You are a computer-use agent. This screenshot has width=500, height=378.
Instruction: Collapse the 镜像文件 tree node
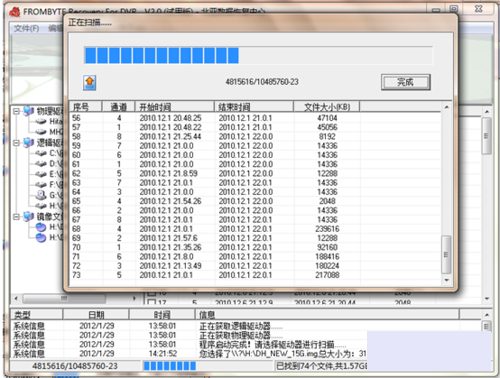16,217
